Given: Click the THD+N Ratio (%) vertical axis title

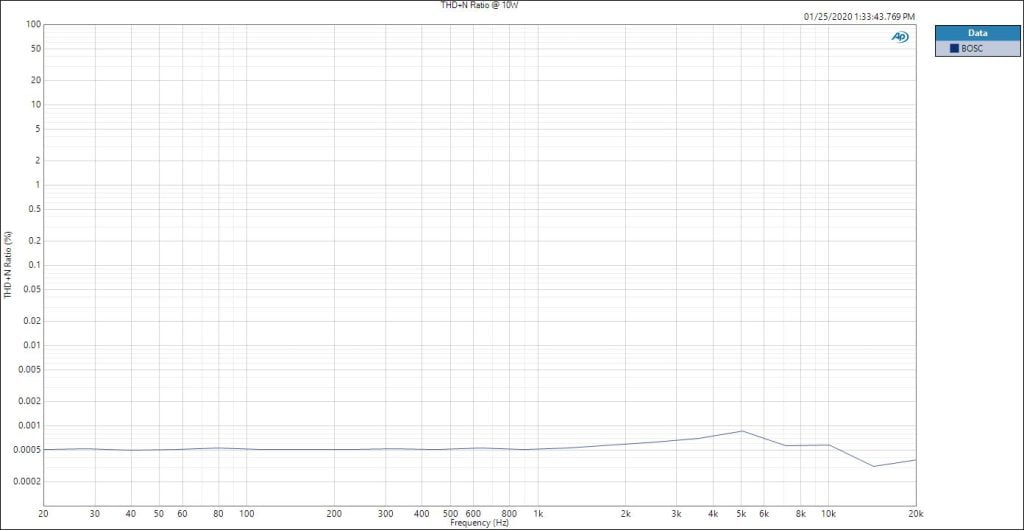Looking at the screenshot, I should (x=8, y=265).
